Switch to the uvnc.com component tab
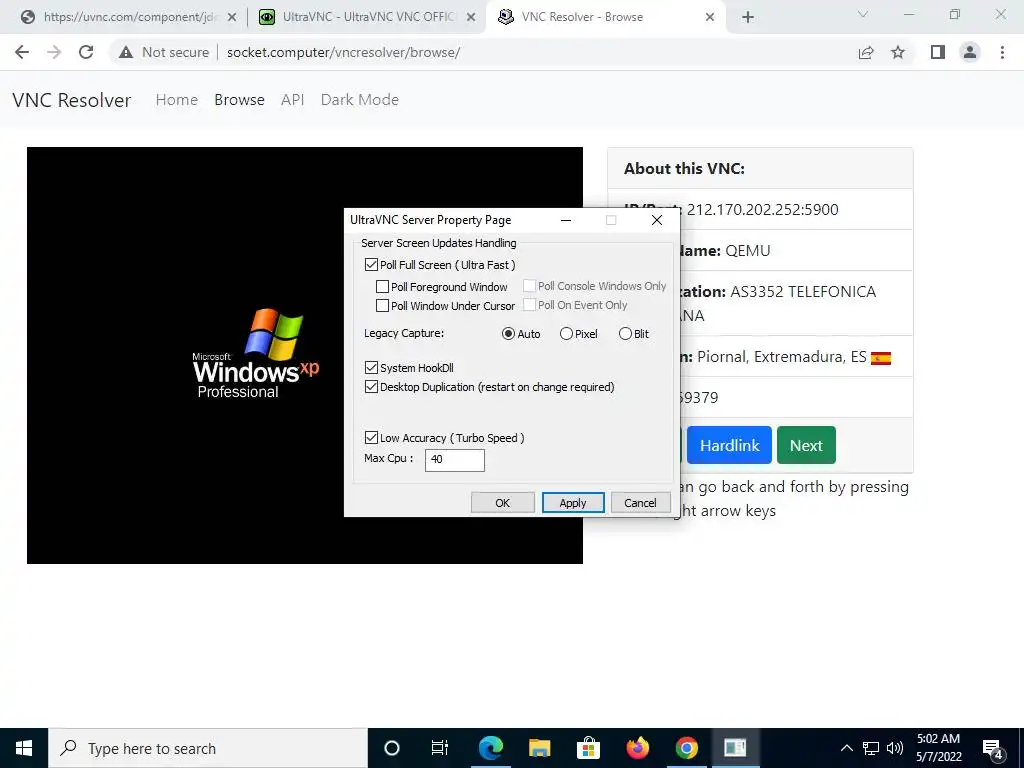The image size is (1024, 768). pos(127,17)
